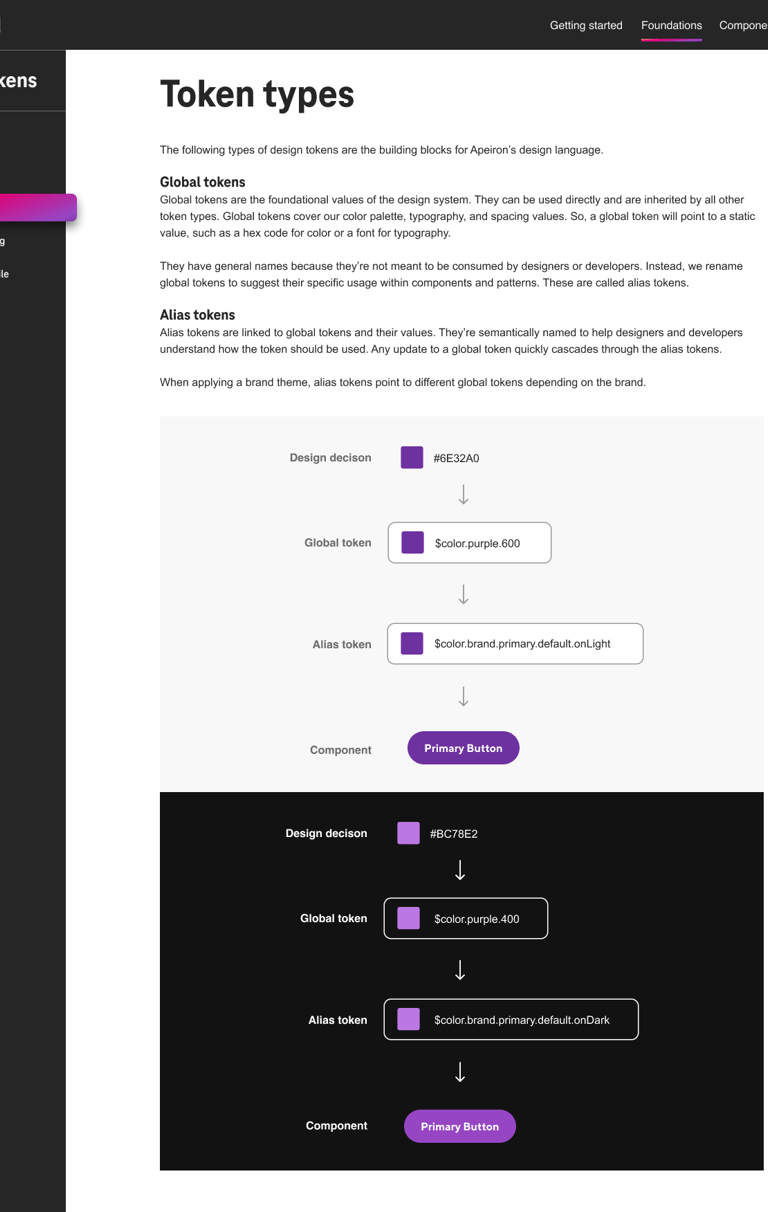768x1212 pixels.
Task: Select the swatch inside the $color.purple.600 token
Action: coord(413,543)
